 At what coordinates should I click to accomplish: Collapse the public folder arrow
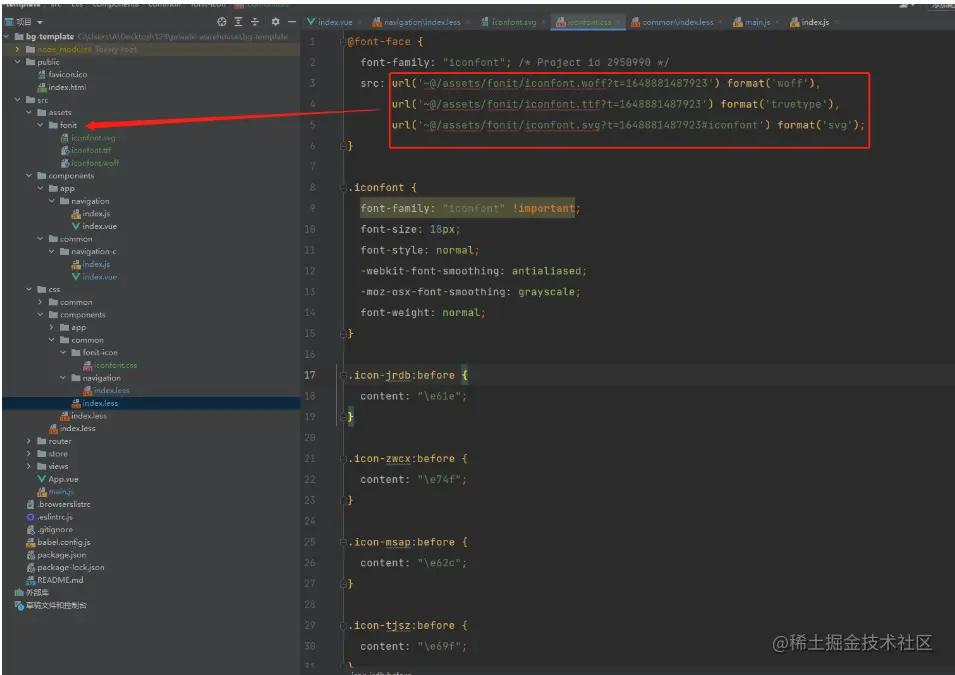(x=18, y=62)
